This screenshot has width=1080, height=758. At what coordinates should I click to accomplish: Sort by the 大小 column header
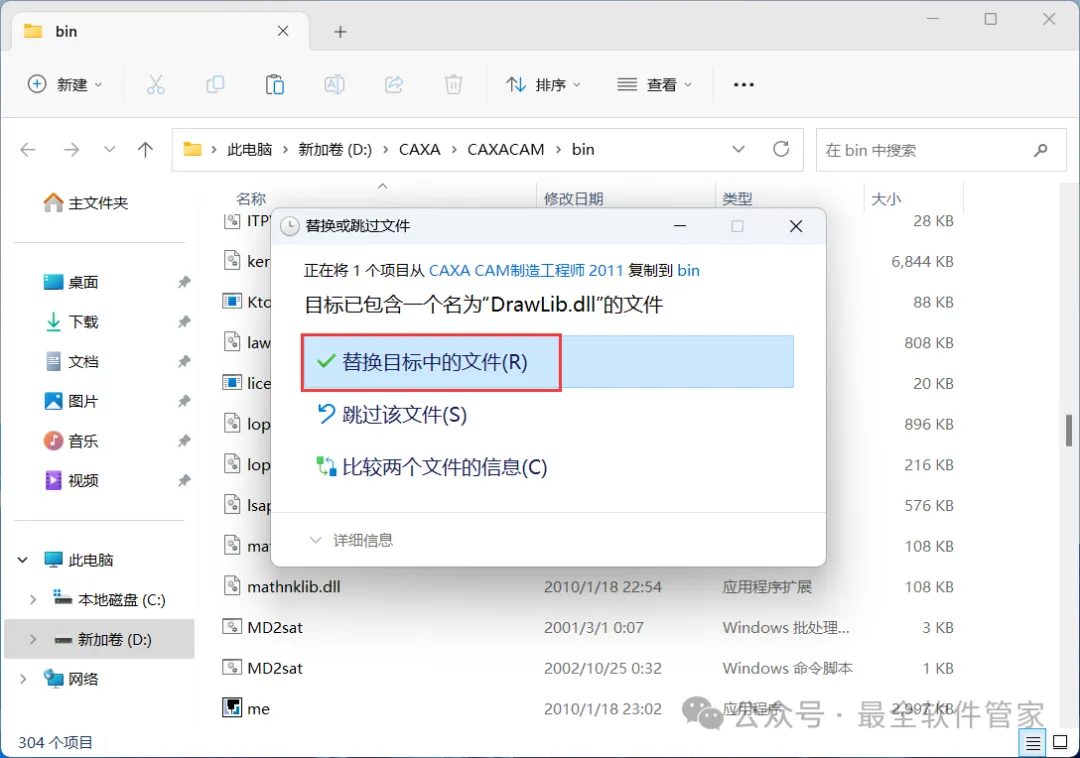(x=886, y=199)
